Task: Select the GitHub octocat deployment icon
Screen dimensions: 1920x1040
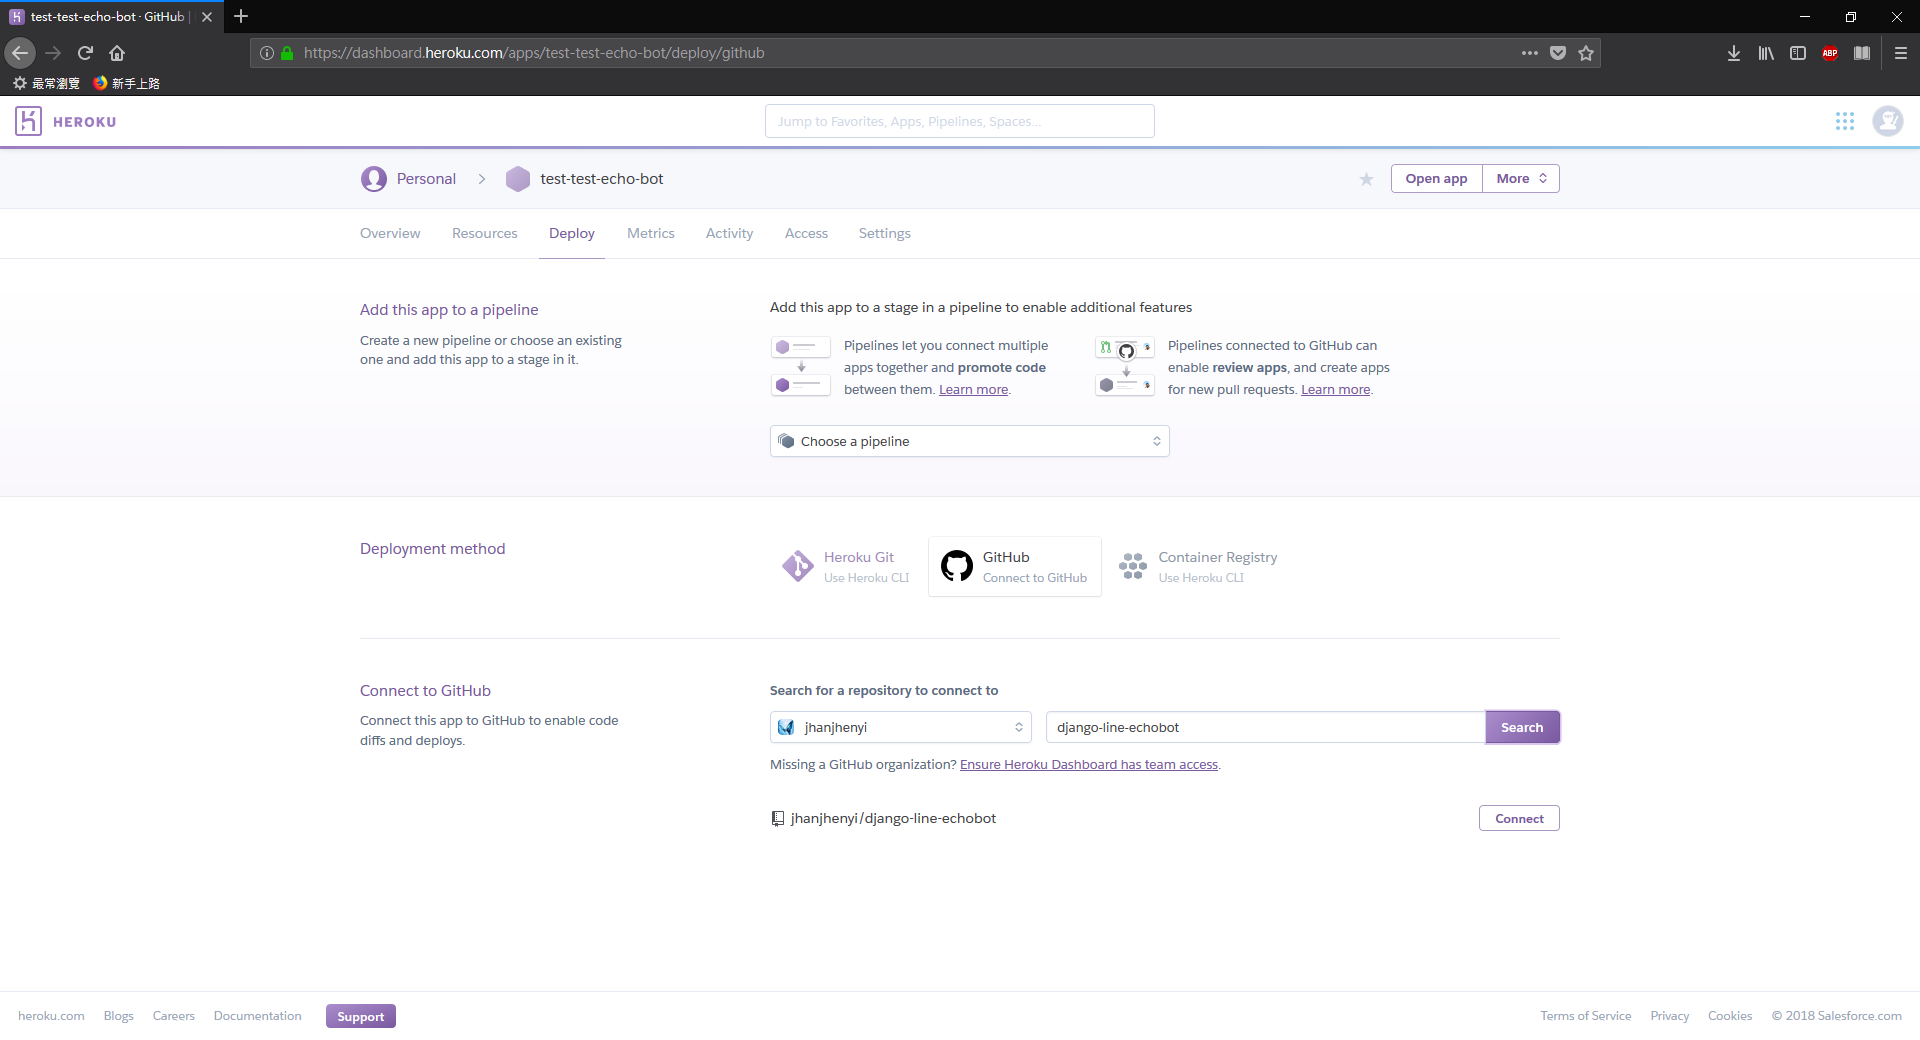Action: point(957,566)
